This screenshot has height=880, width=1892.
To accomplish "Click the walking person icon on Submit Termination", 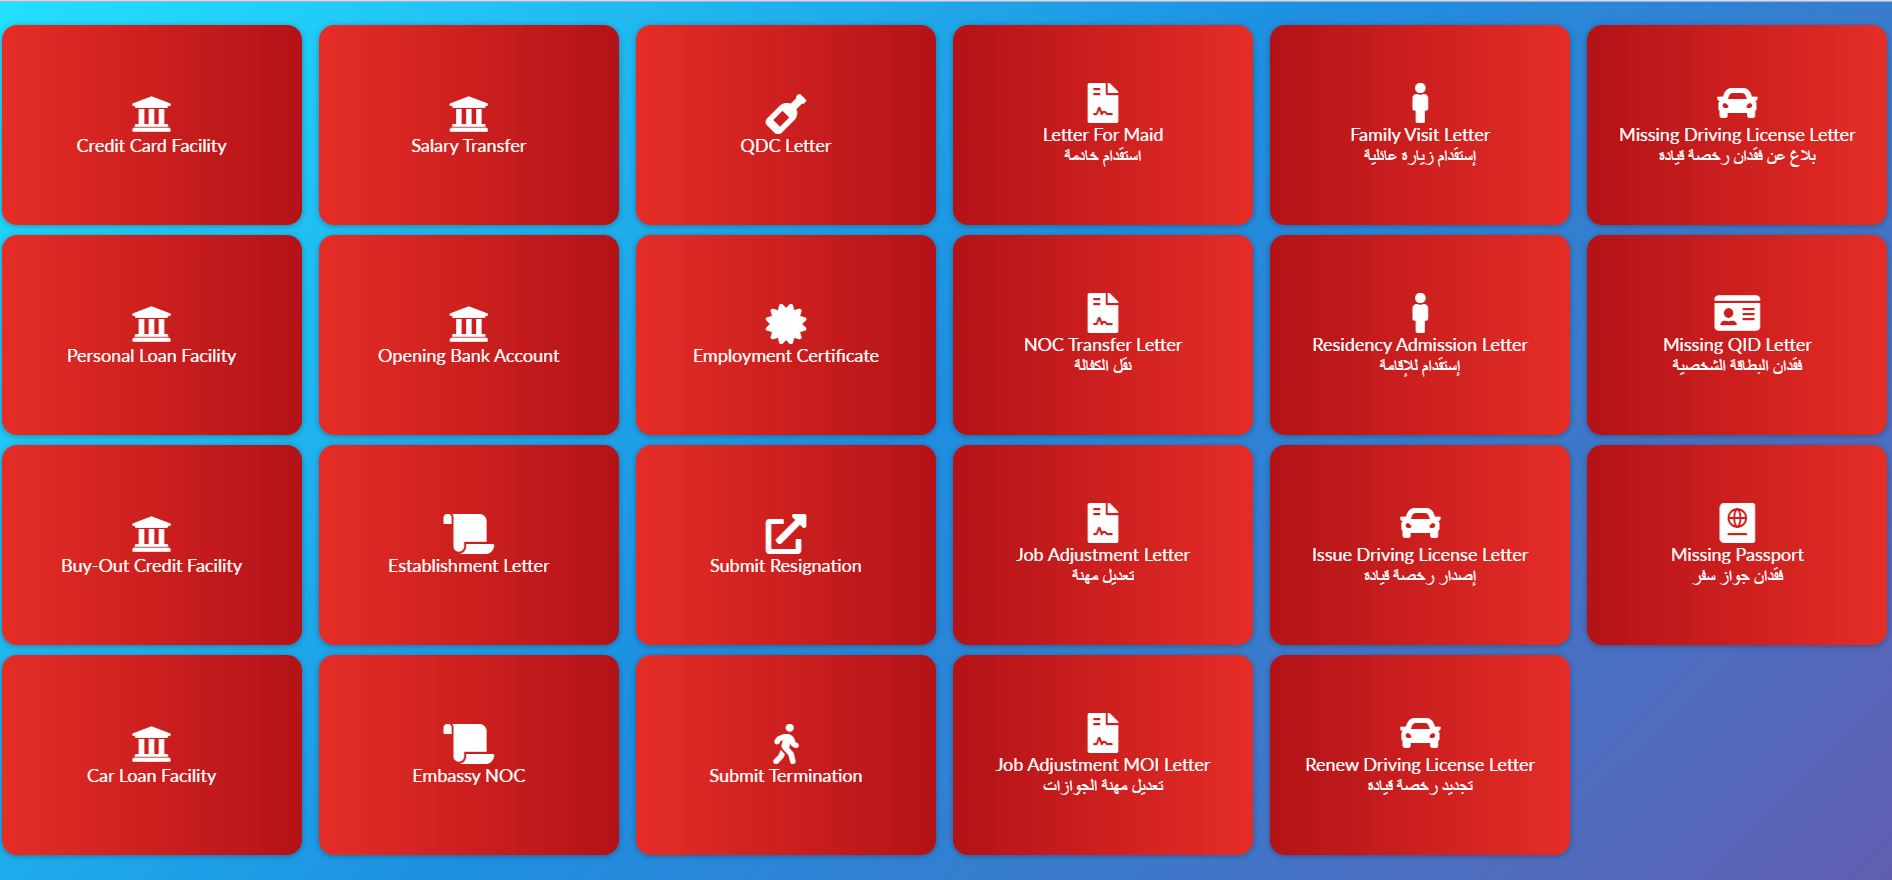I will (785, 743).
